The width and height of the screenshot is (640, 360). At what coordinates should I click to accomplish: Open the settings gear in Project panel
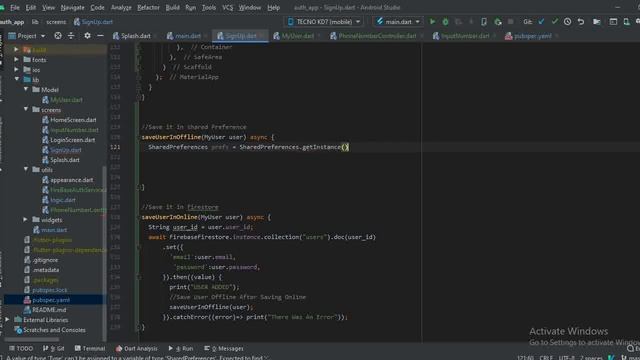tap(87, 36)
